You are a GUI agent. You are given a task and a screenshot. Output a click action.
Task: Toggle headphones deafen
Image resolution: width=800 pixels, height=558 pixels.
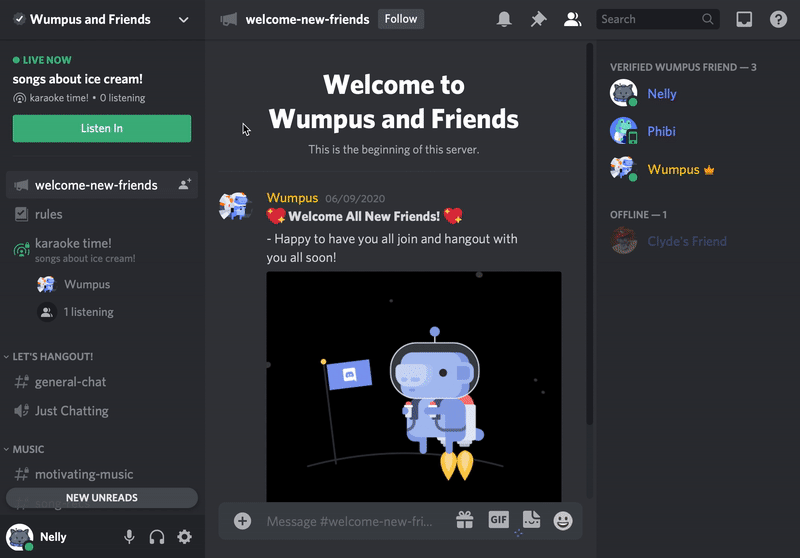(157, 537)
